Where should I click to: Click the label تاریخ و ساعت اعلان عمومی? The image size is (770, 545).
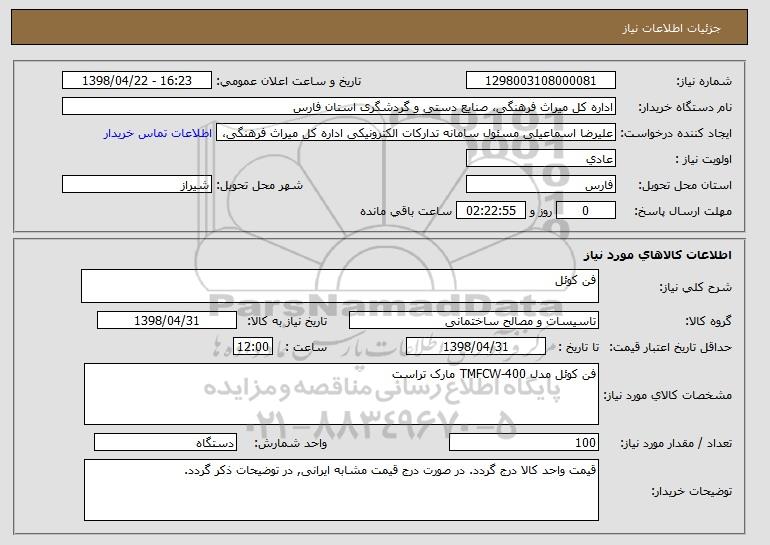289,81
